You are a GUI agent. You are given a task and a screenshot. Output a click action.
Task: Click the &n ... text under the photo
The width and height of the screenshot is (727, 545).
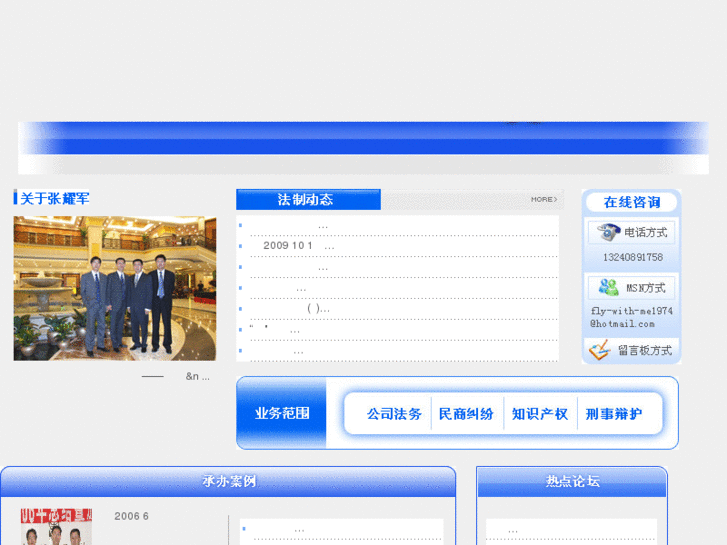click(198, 377)
